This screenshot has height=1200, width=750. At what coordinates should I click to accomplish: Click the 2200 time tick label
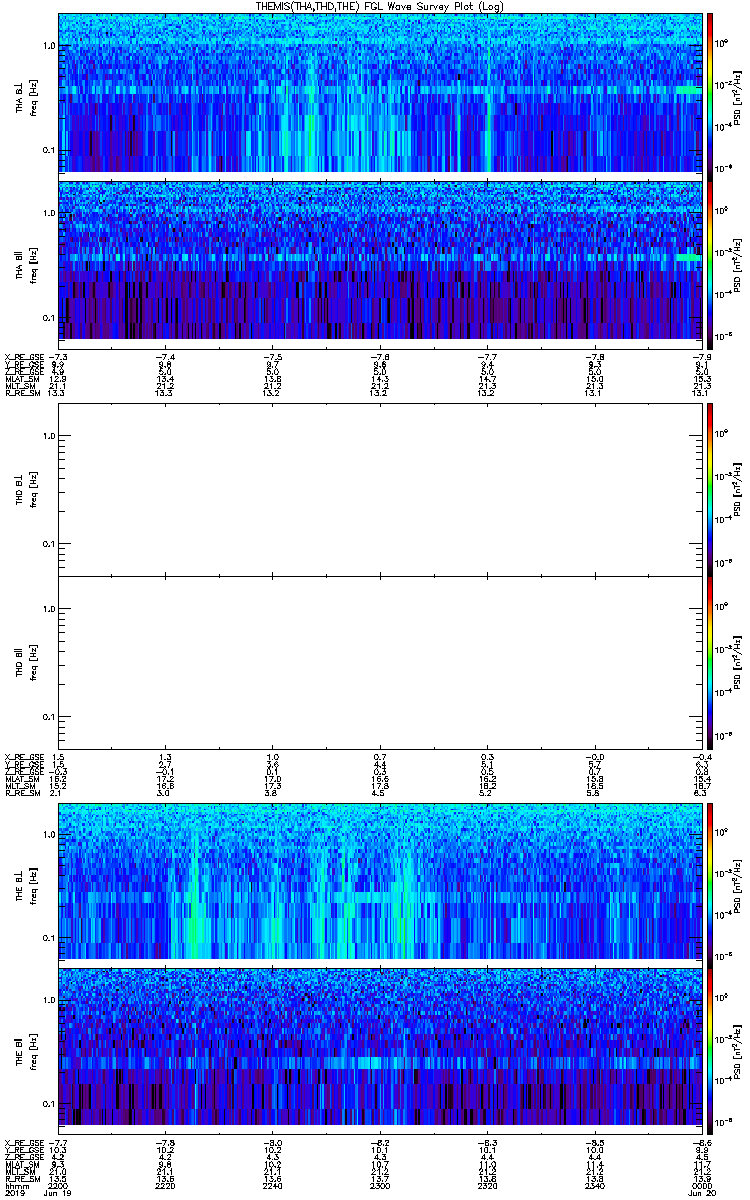pyautogui.click(x=59, y=1184)
